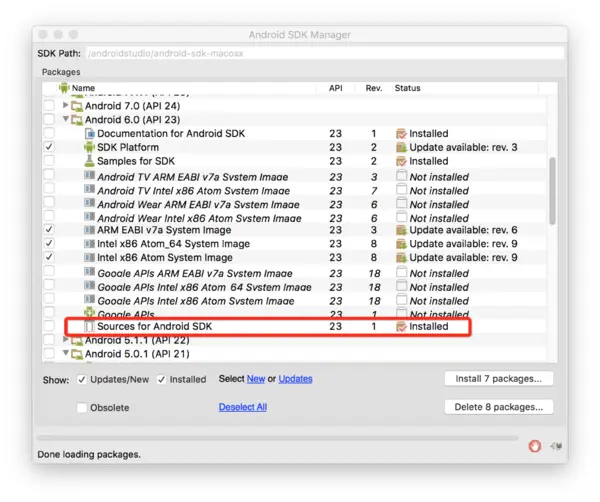The image size is (600, 502).
Task: Click the Intel x86 Atom_64 System Image icon
Action: 89,244
